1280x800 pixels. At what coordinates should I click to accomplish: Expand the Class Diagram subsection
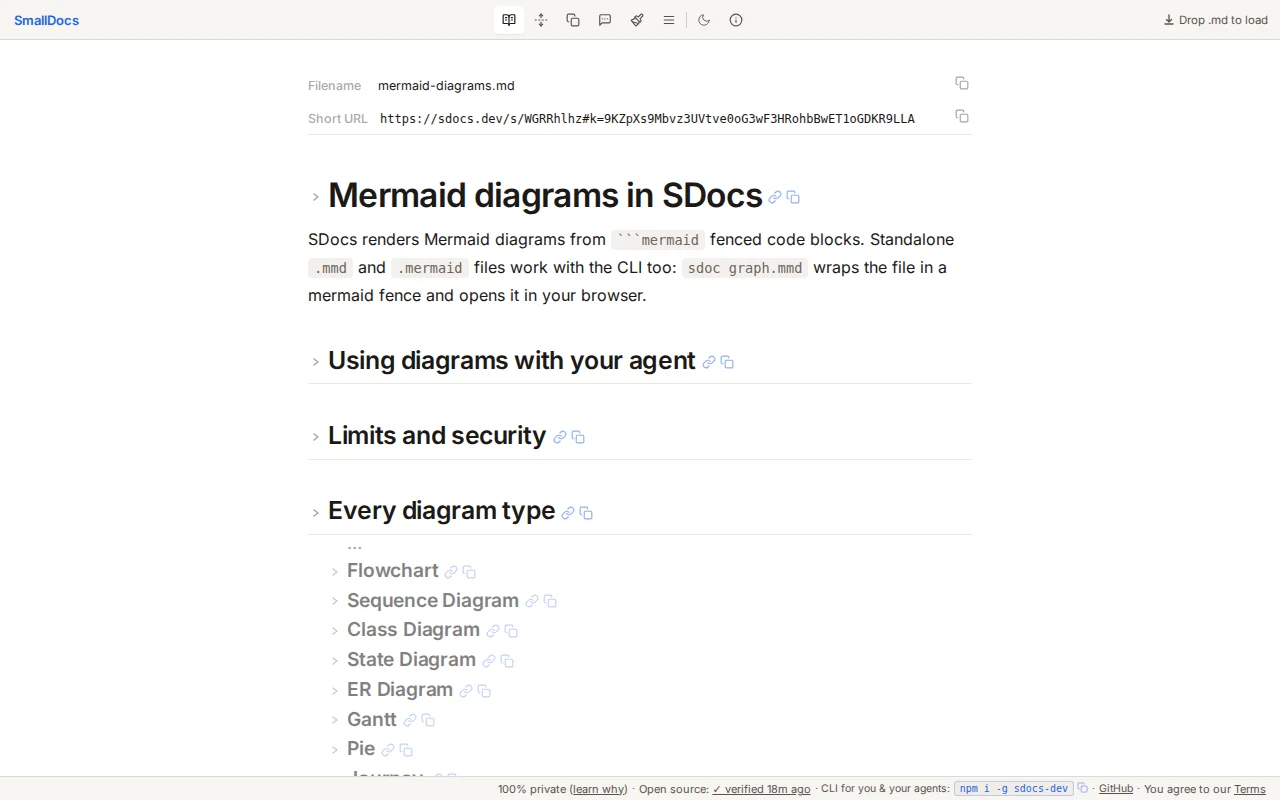click(335, 631)
